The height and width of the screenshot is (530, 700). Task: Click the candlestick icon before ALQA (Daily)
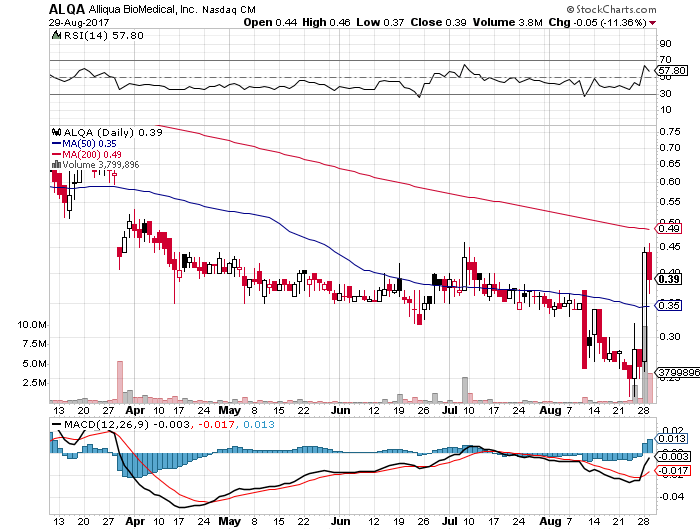[x=56, y=132]
